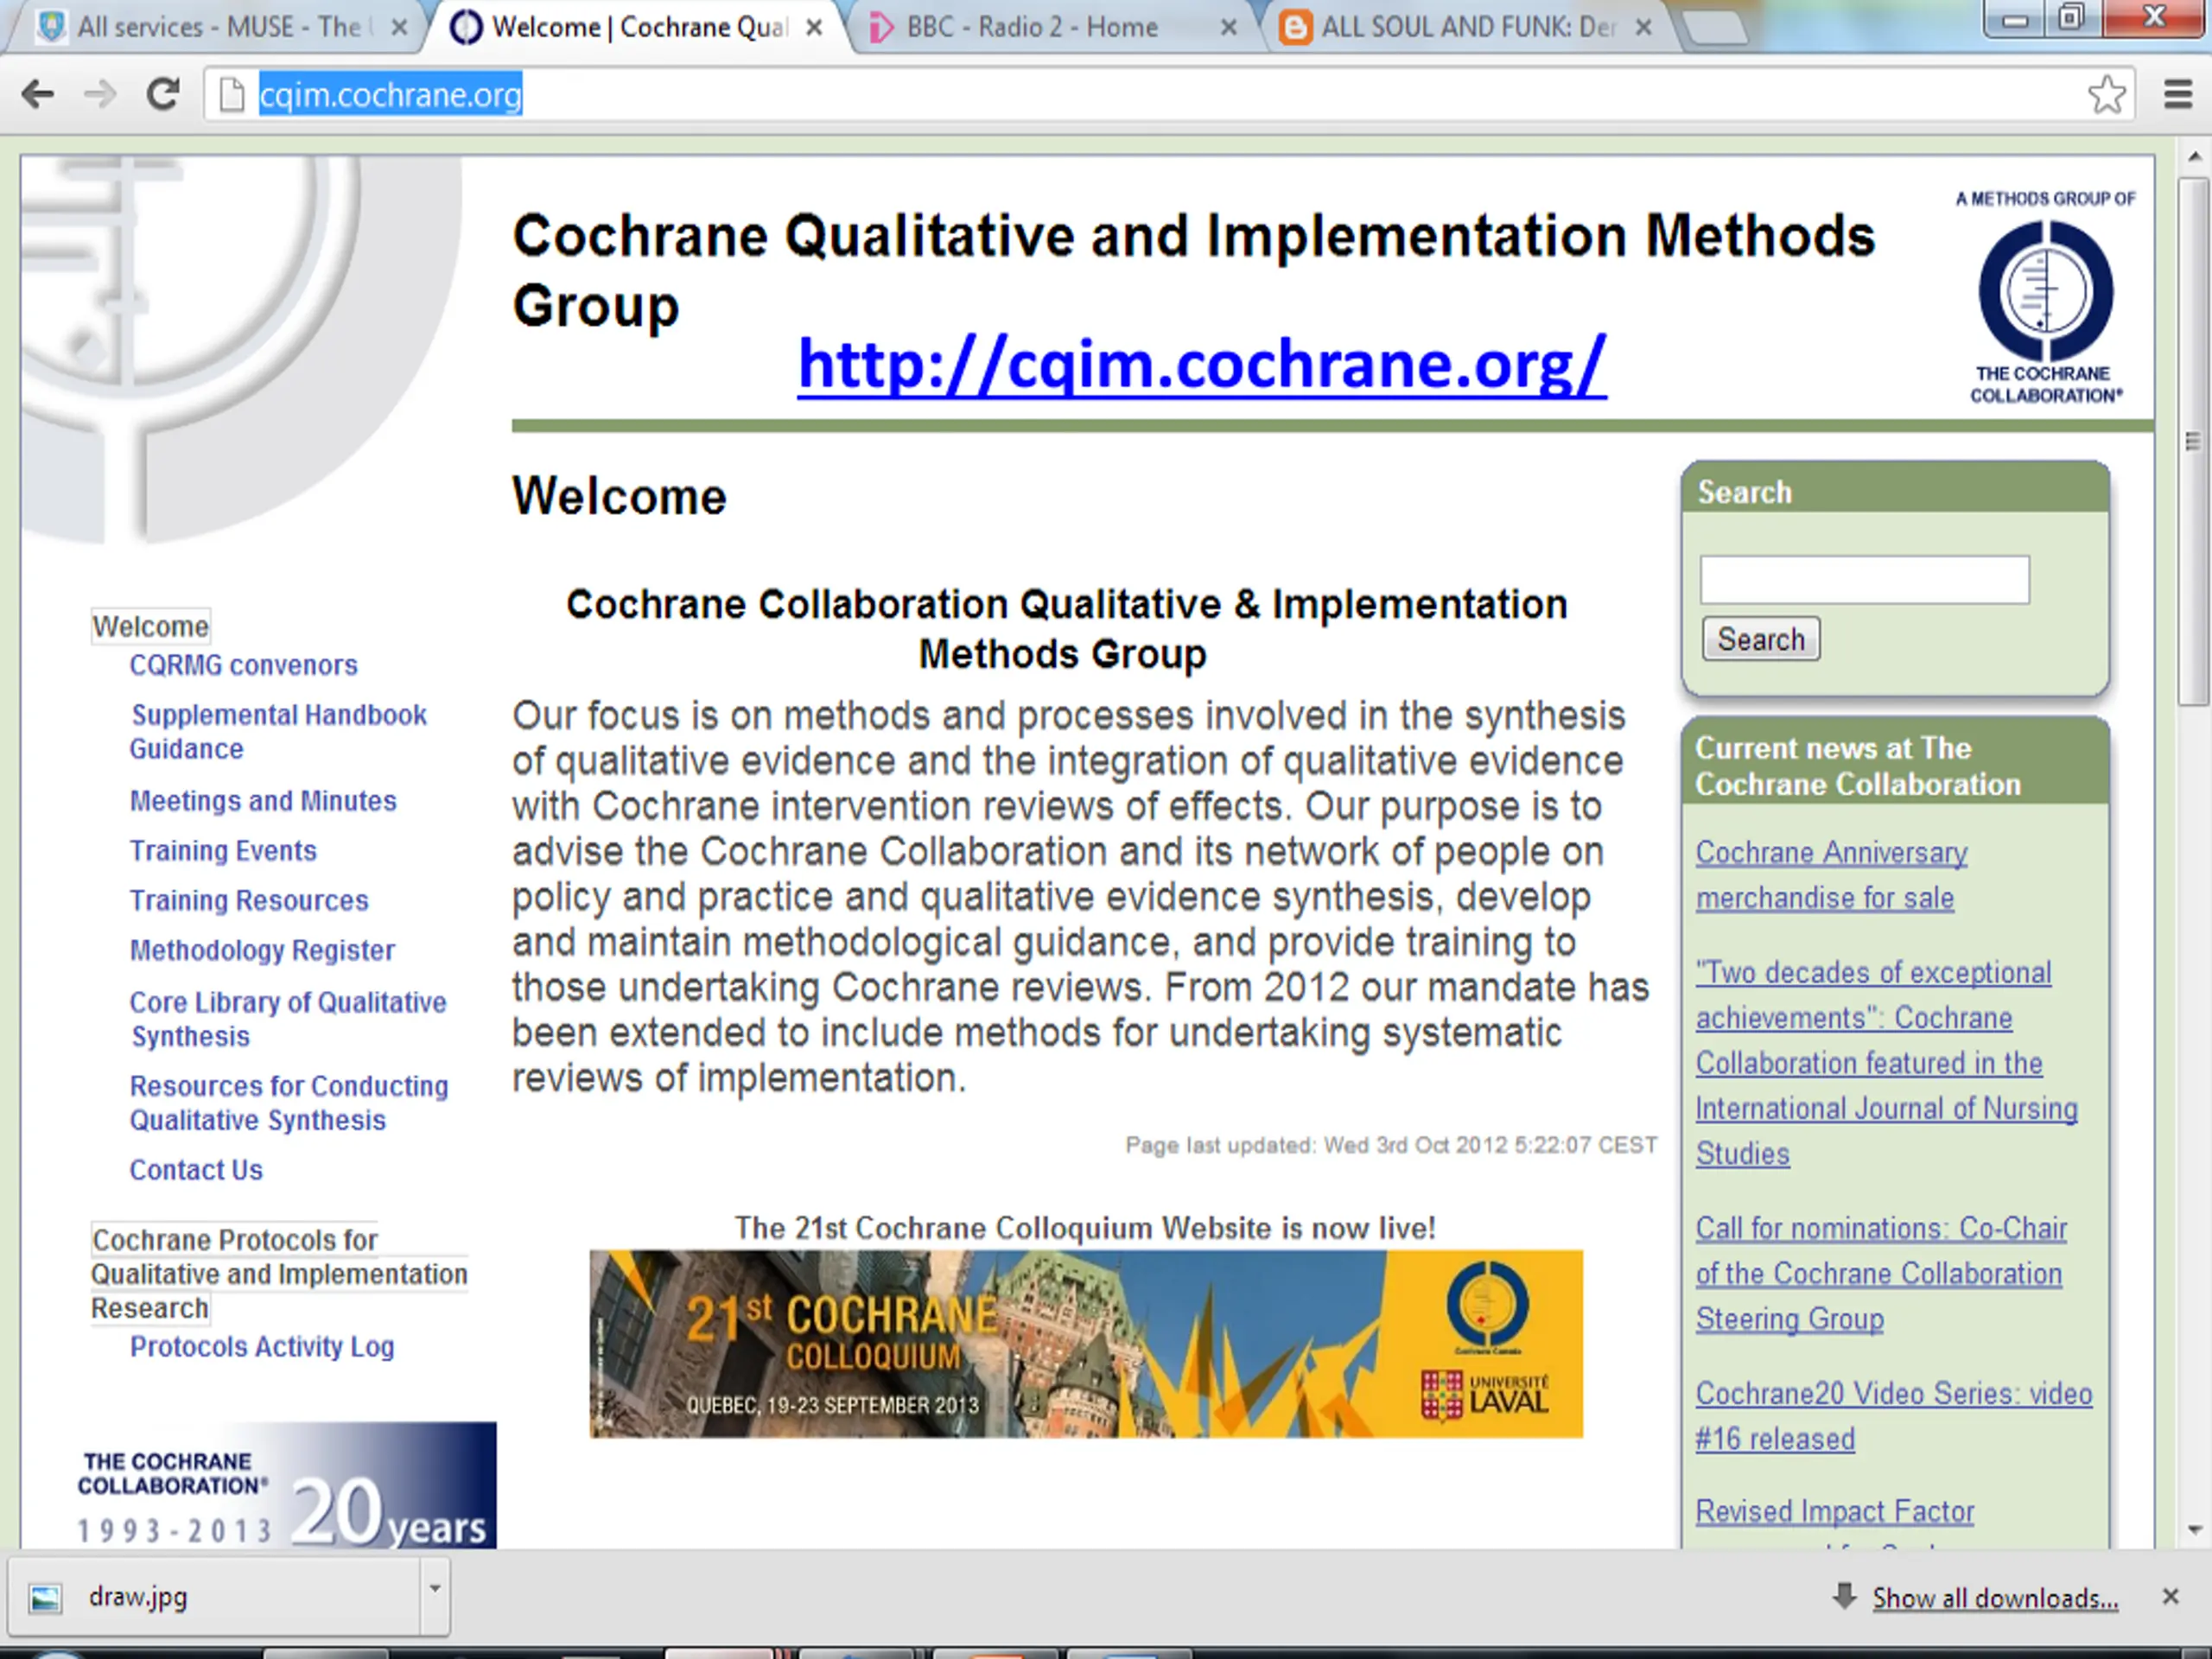Open the Training Events page
Image resolution: width=2212 pixels, height=1659 pixels.
pyautogui.click(x=223, y=851)
